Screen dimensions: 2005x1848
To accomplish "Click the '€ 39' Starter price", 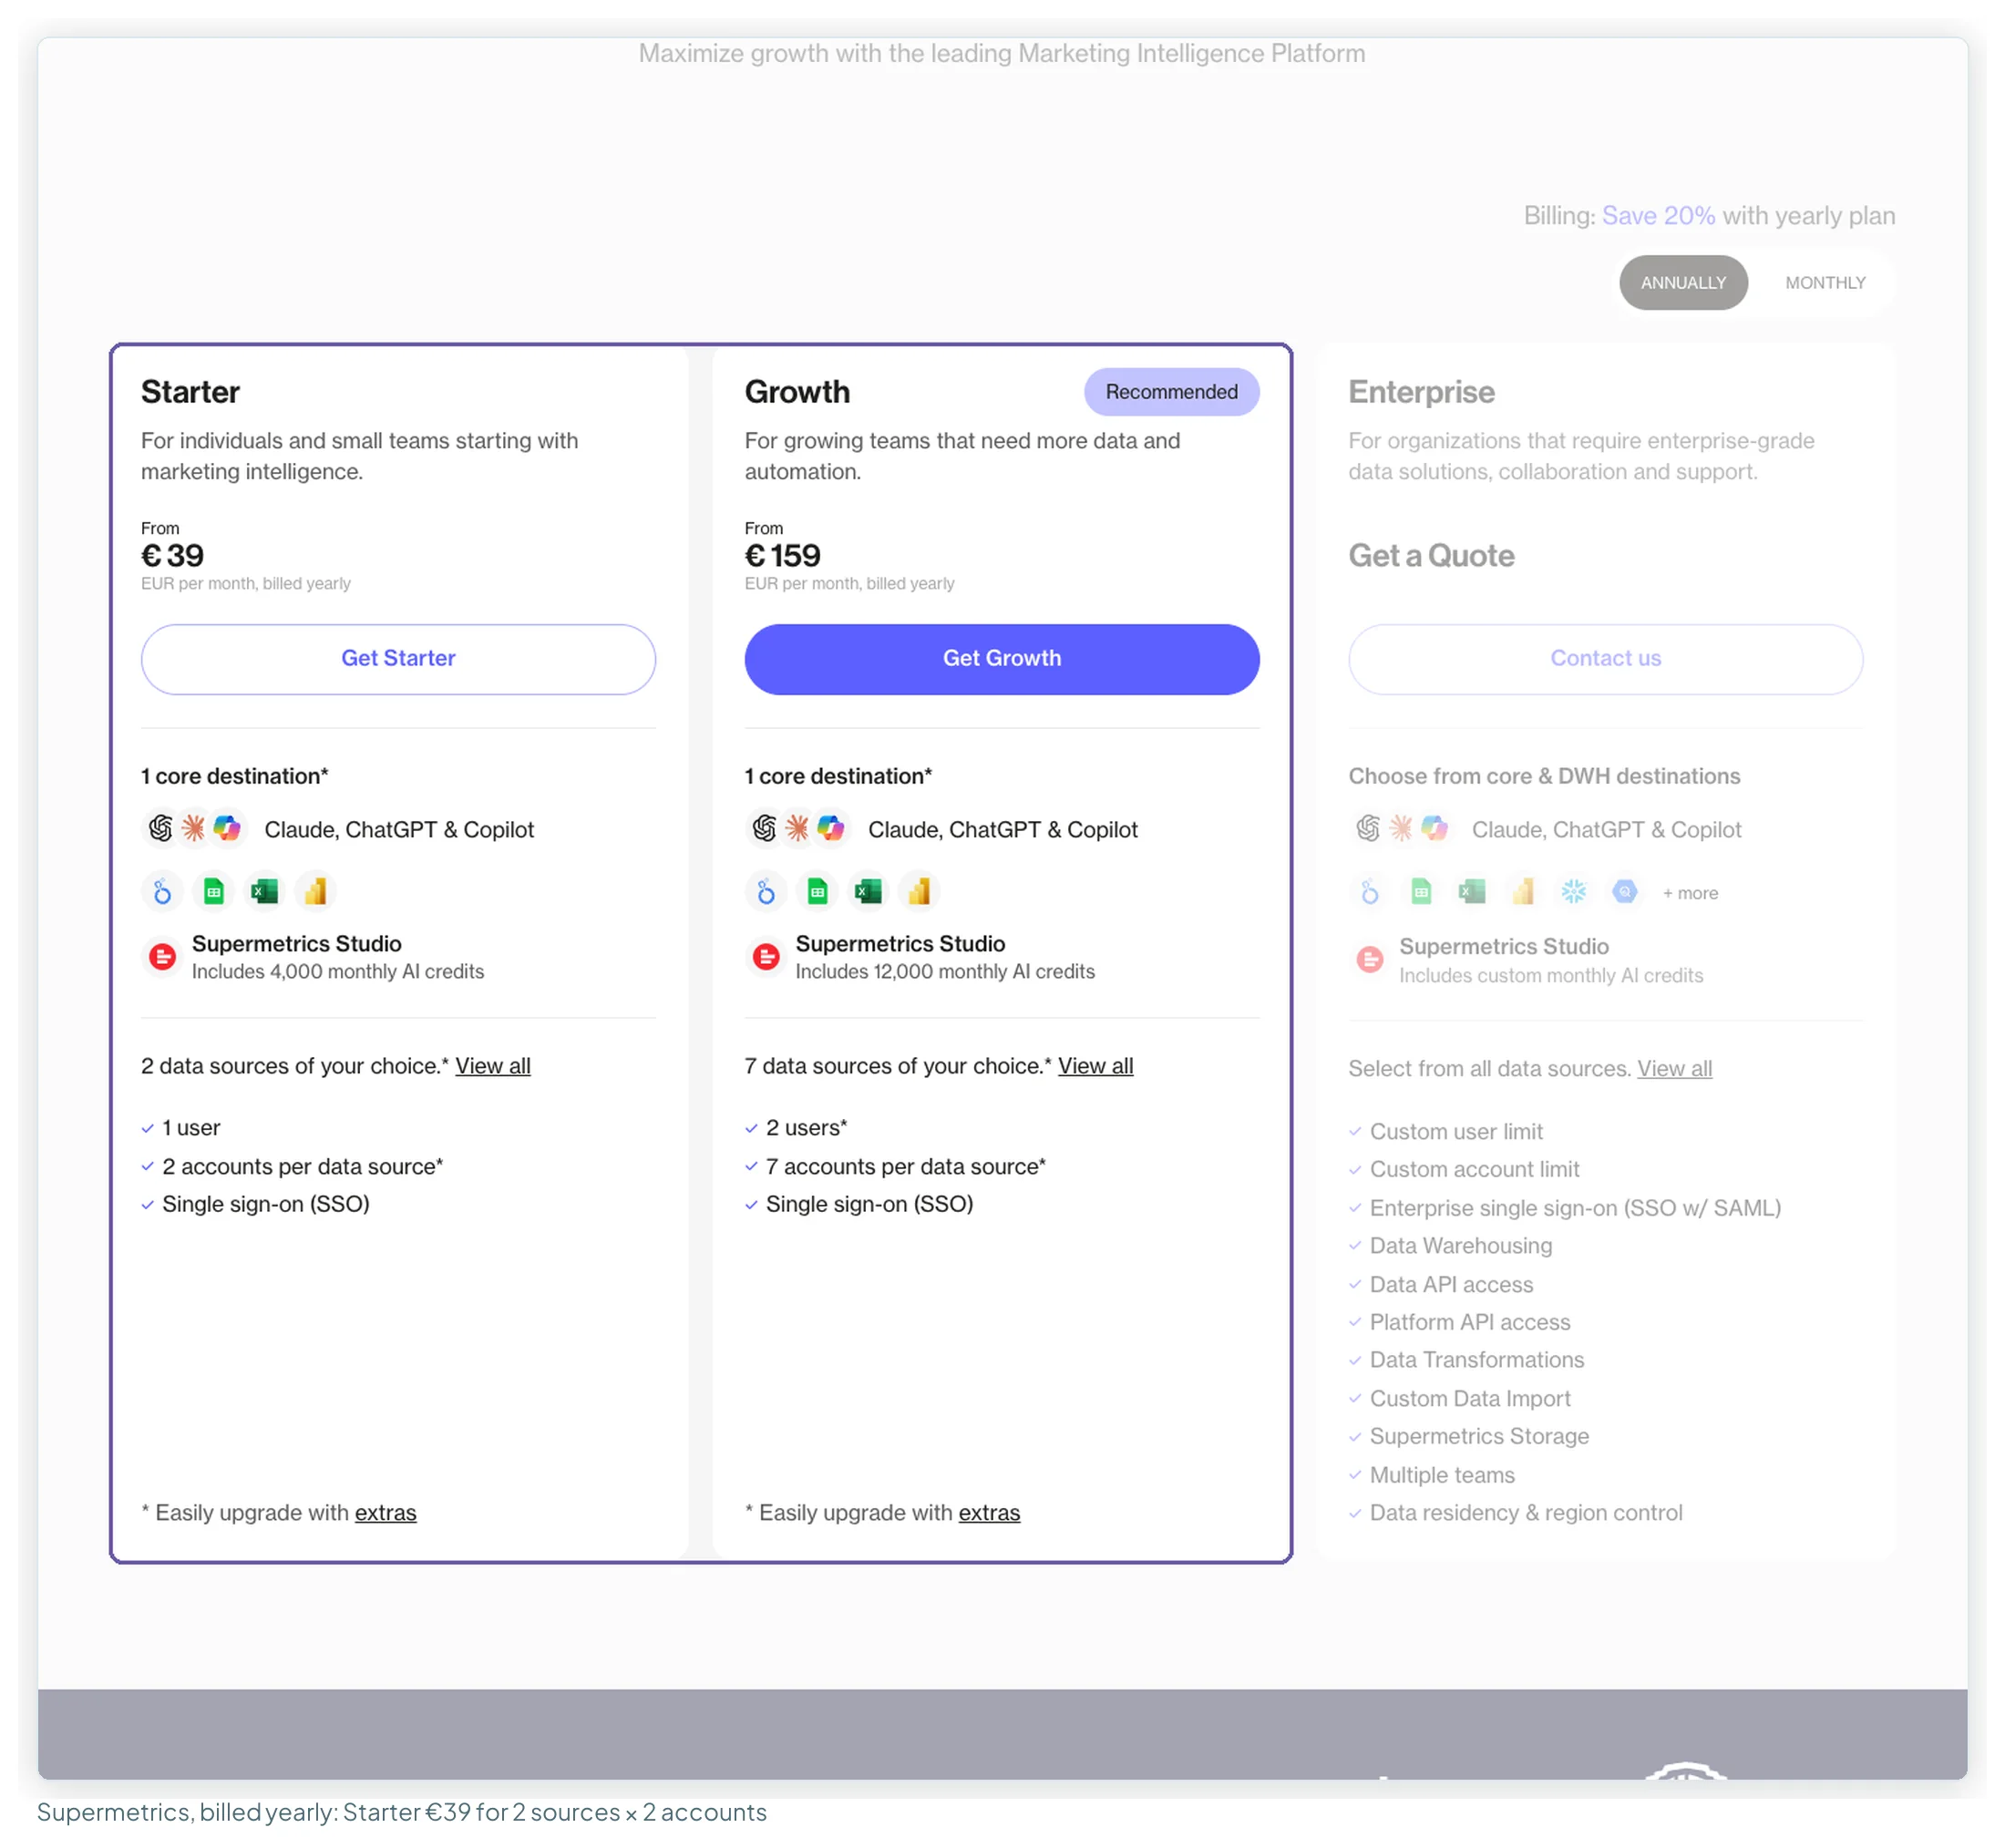I will coord(172,555).
